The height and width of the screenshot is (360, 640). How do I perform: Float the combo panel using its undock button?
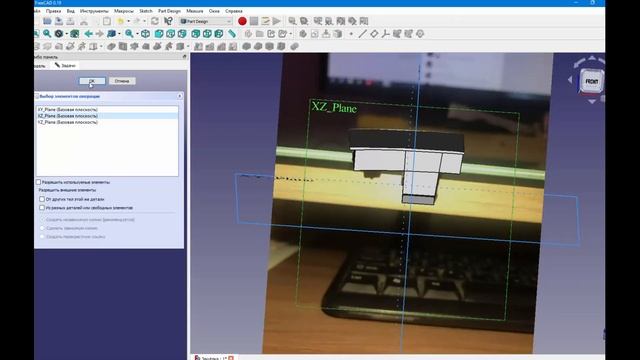[x=184, y=57]
